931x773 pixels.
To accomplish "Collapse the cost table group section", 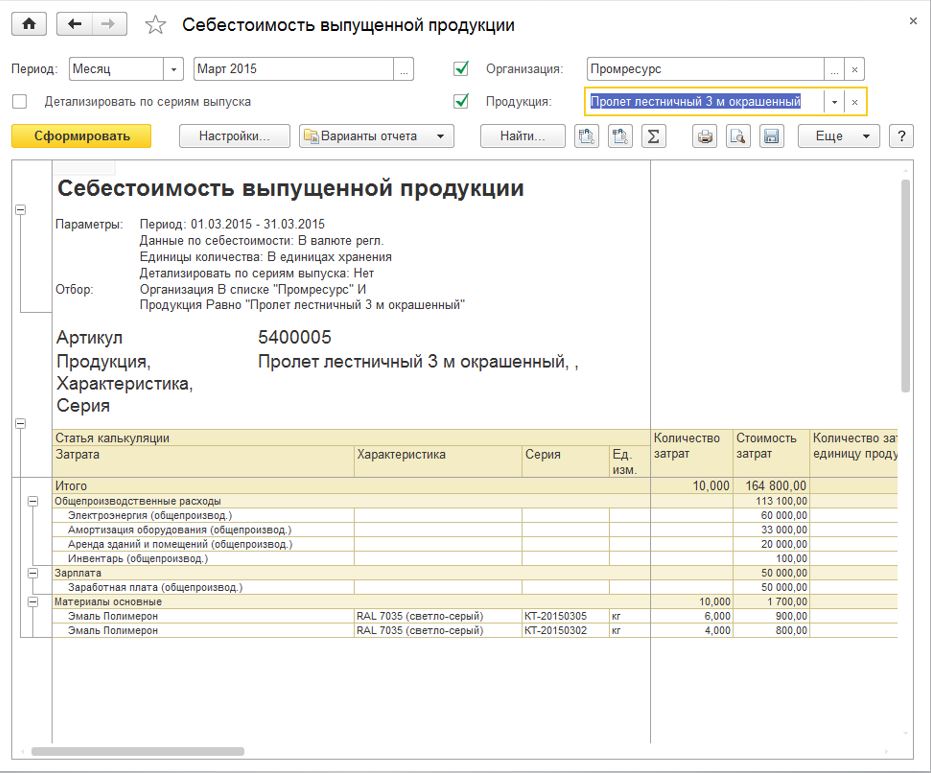I will (x=20, y=423).
